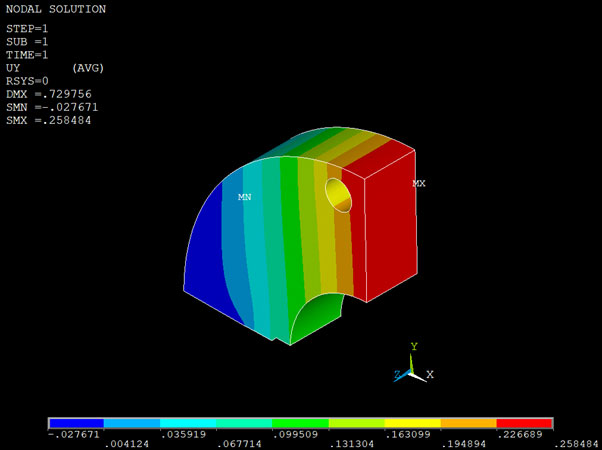Click legend value .163099
This screenshot has height=450, width=602.
click(x=407, y=435)
